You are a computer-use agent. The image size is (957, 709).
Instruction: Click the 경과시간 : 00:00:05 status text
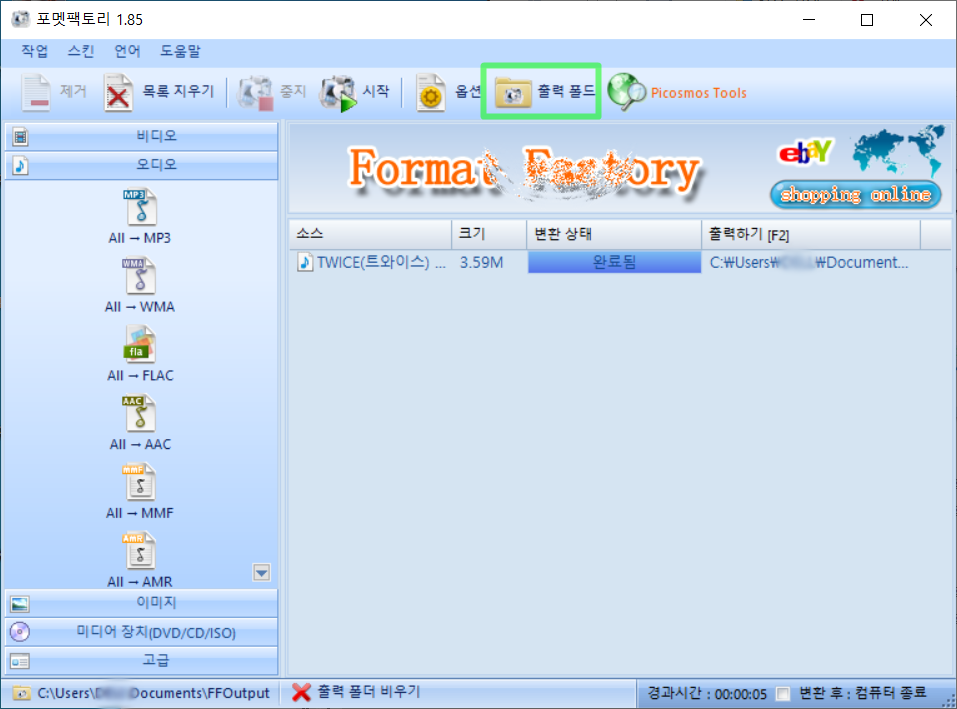[x=707, y=694]
